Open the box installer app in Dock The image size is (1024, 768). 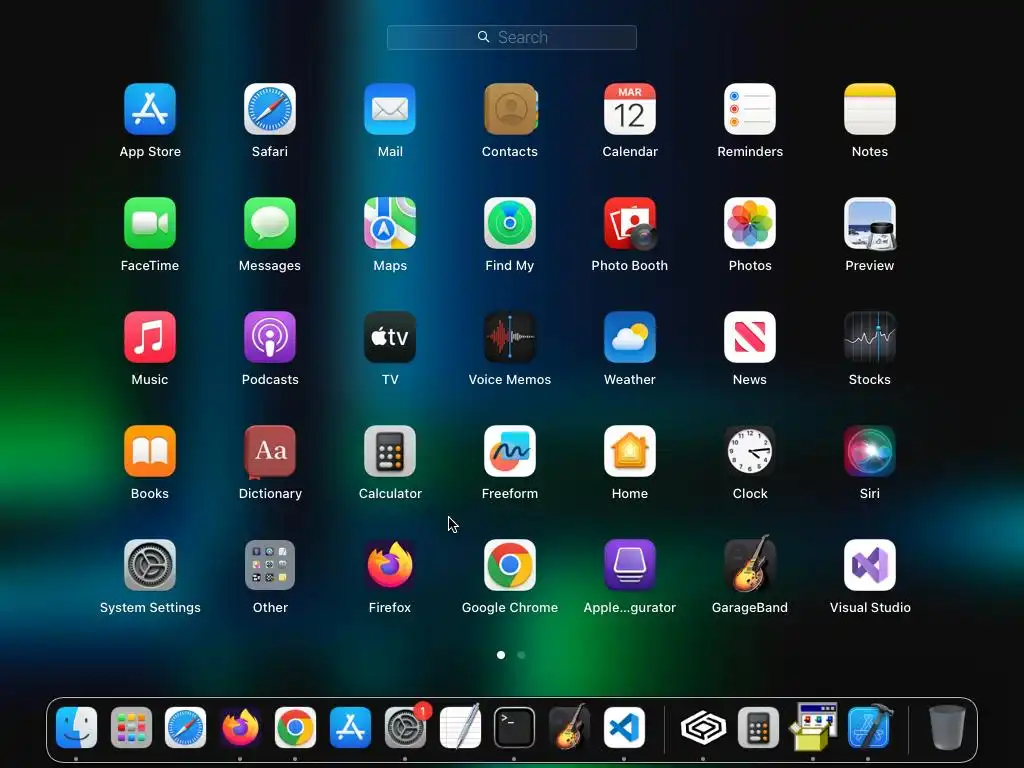(813, 727)
